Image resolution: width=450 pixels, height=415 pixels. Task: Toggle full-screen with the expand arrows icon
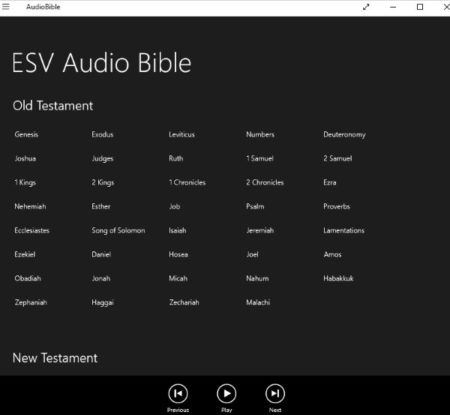click(366, 7)
